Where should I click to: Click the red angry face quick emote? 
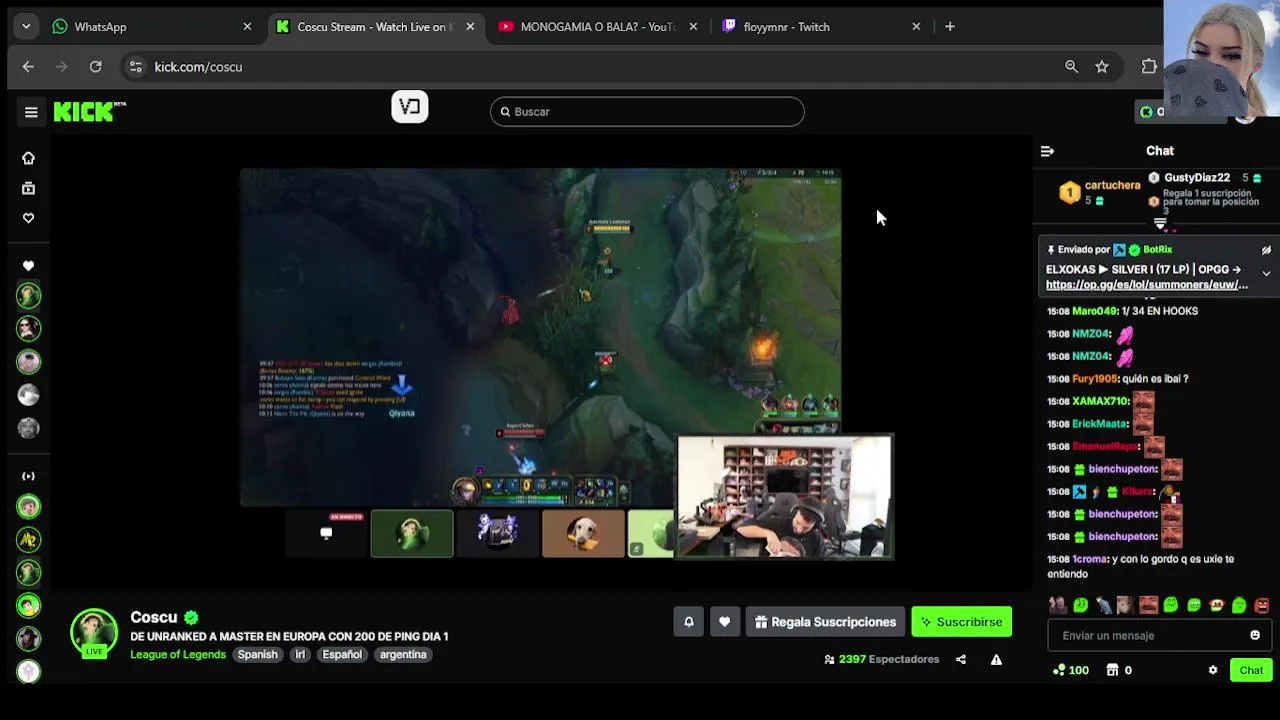pos(1262,605)
